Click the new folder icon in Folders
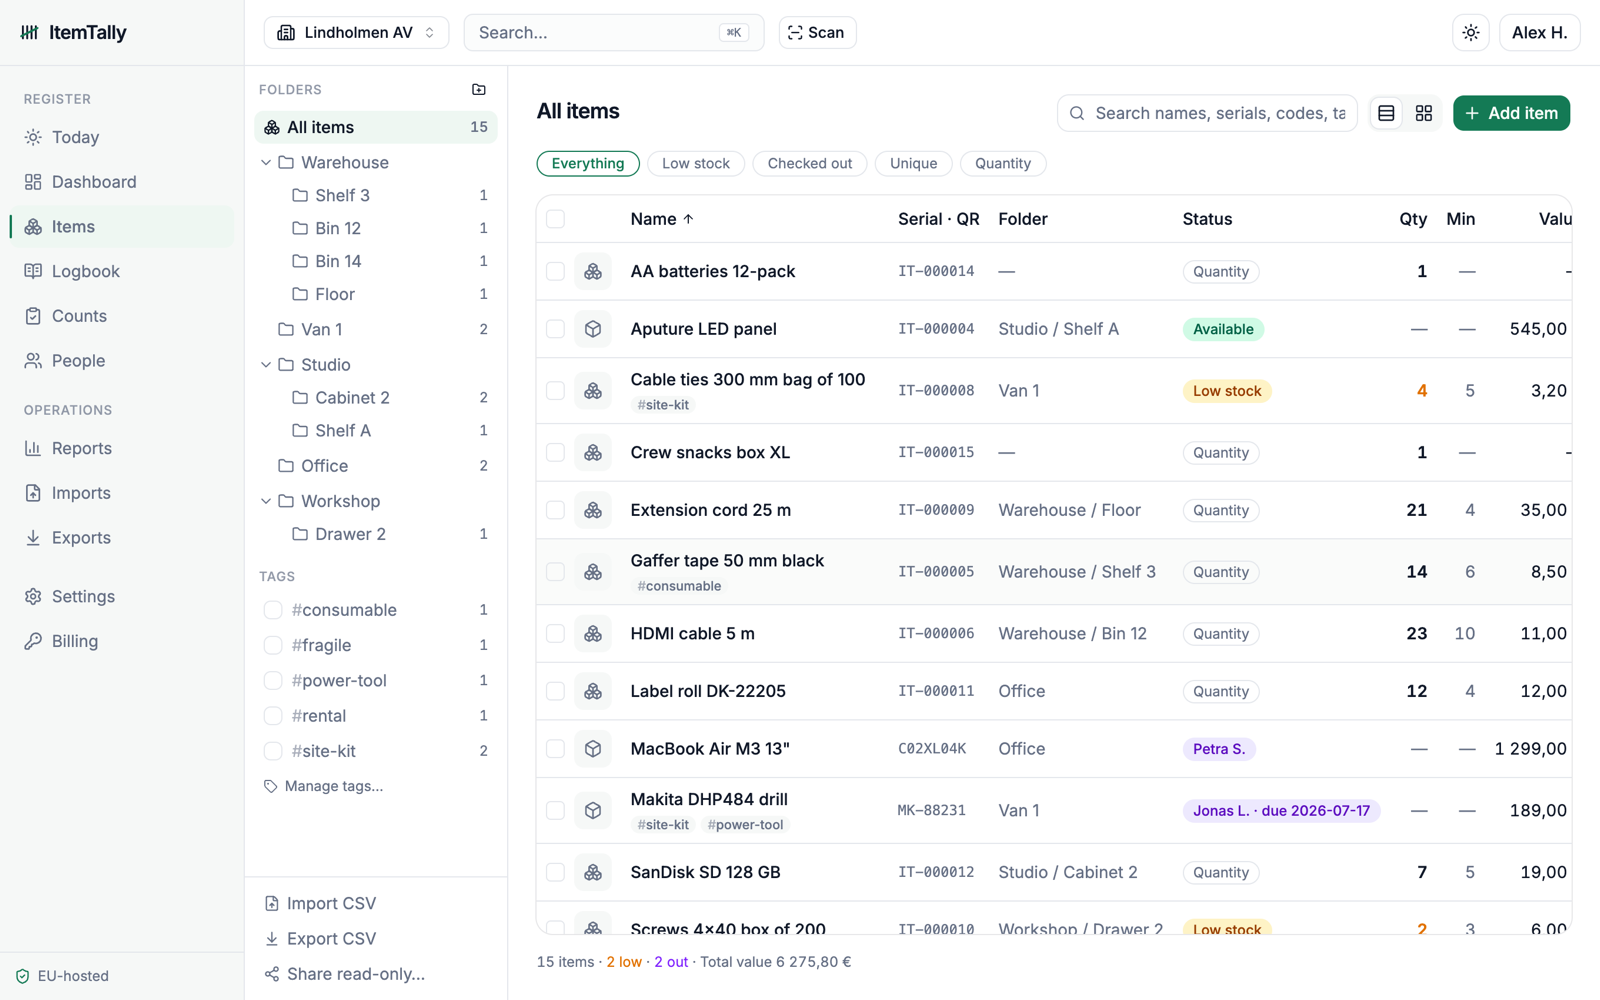Image resolution: width=1600 pixels, height=1000 pixels. 479,89
